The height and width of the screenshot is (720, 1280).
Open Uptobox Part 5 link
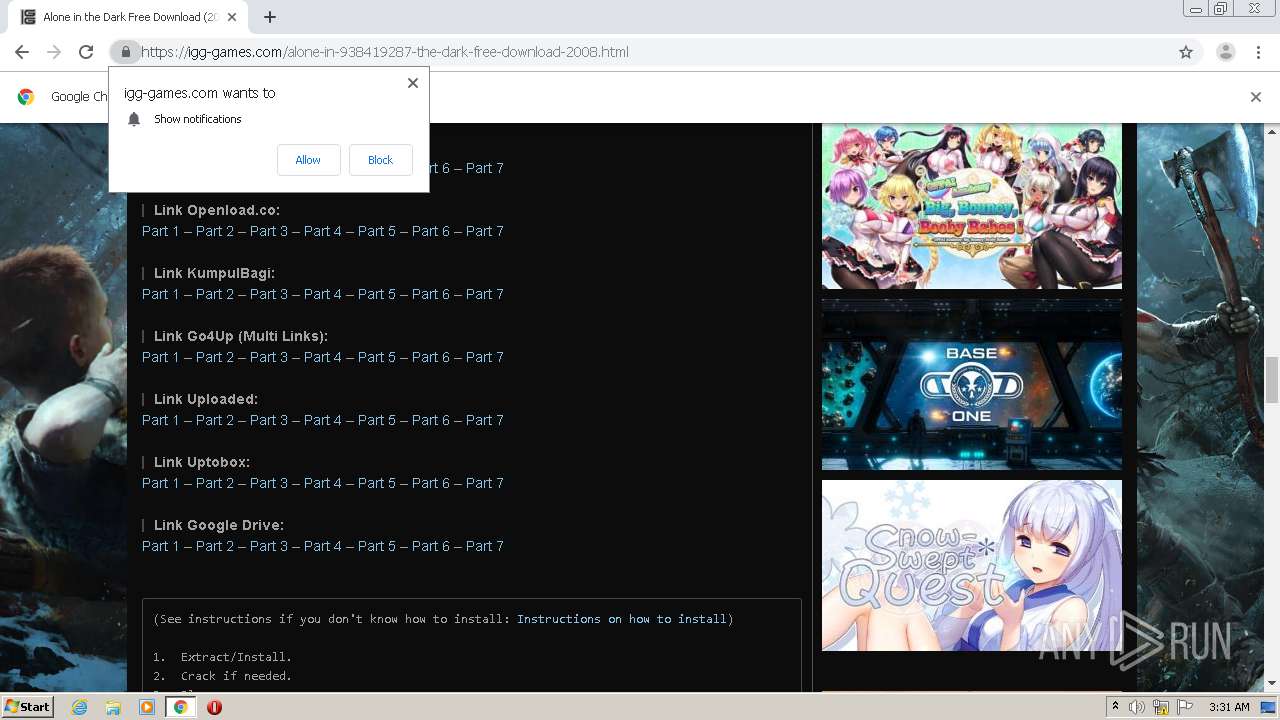click(x=377, y=483)
